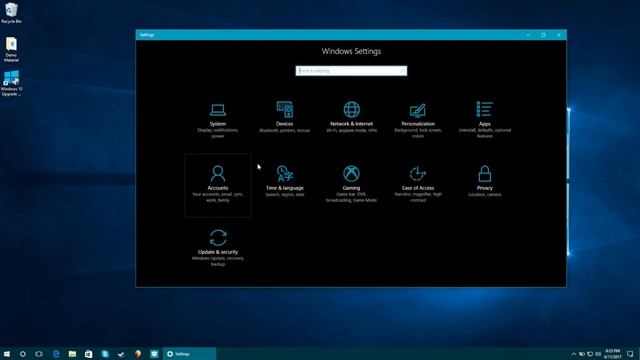Click the search magnifier icon in Settings
This screenshot has height=360, width=640.
(x=402, y=71)
